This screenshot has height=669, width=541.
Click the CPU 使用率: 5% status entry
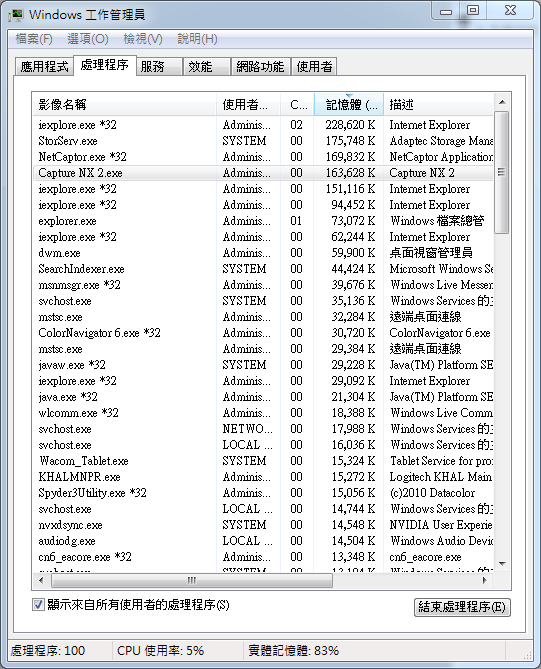click(x=160, y=651)
